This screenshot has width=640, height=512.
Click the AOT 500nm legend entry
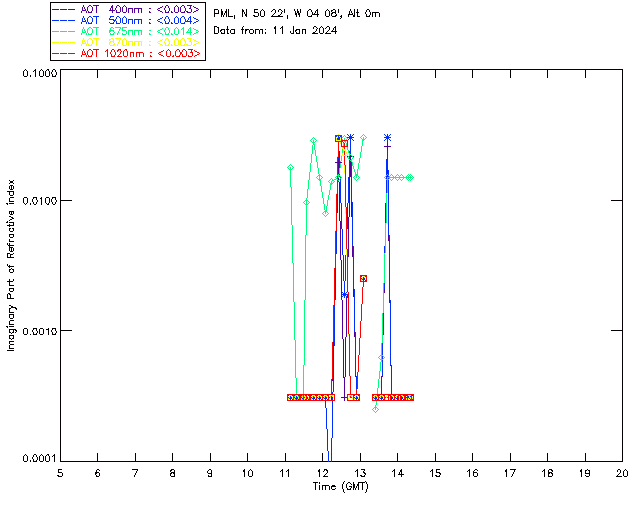pos(127,20)
